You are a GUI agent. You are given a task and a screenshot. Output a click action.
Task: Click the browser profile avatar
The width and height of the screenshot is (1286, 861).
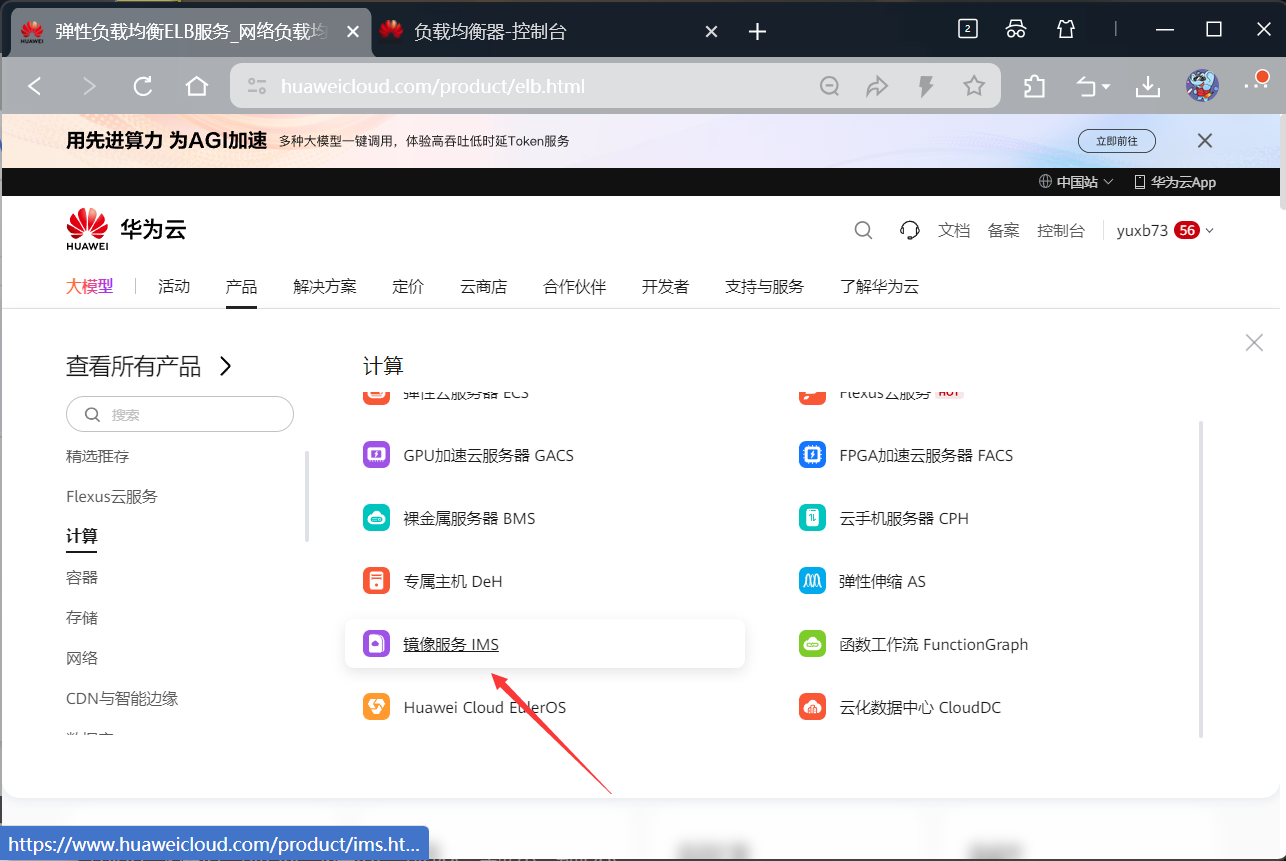click(1202, 86)
